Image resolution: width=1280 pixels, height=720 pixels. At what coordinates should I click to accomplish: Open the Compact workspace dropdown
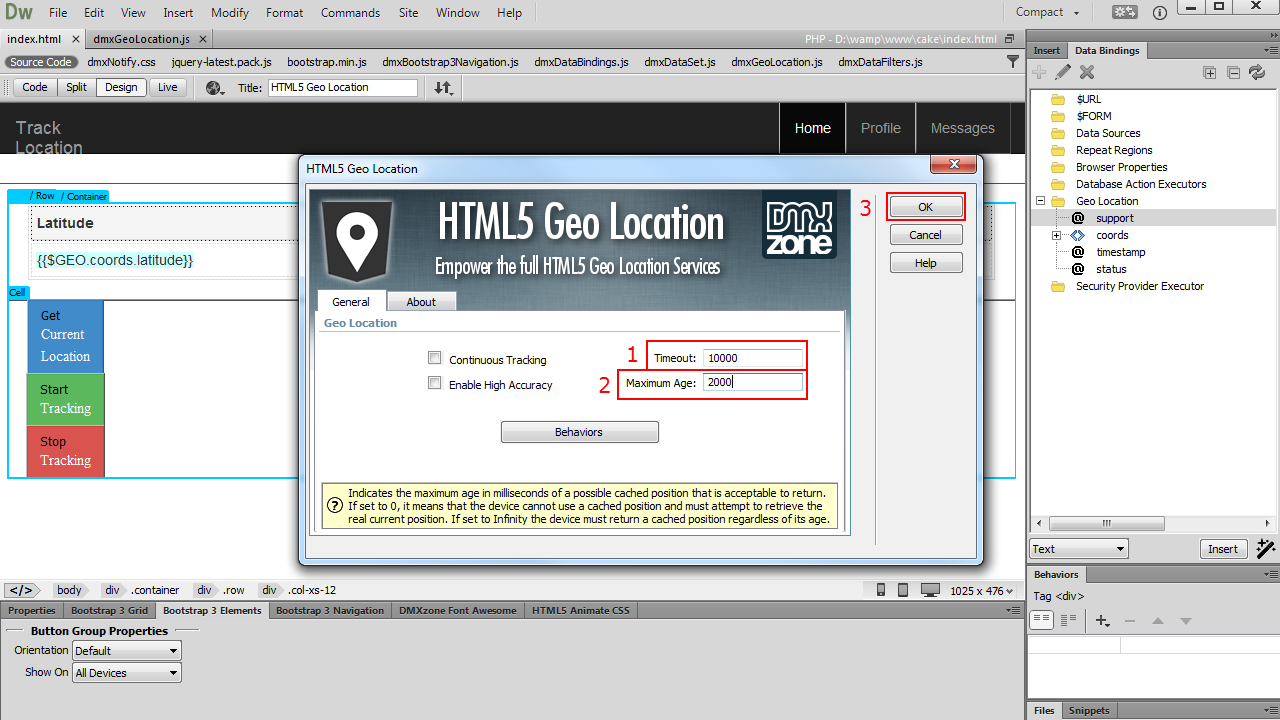point(1048,12)
